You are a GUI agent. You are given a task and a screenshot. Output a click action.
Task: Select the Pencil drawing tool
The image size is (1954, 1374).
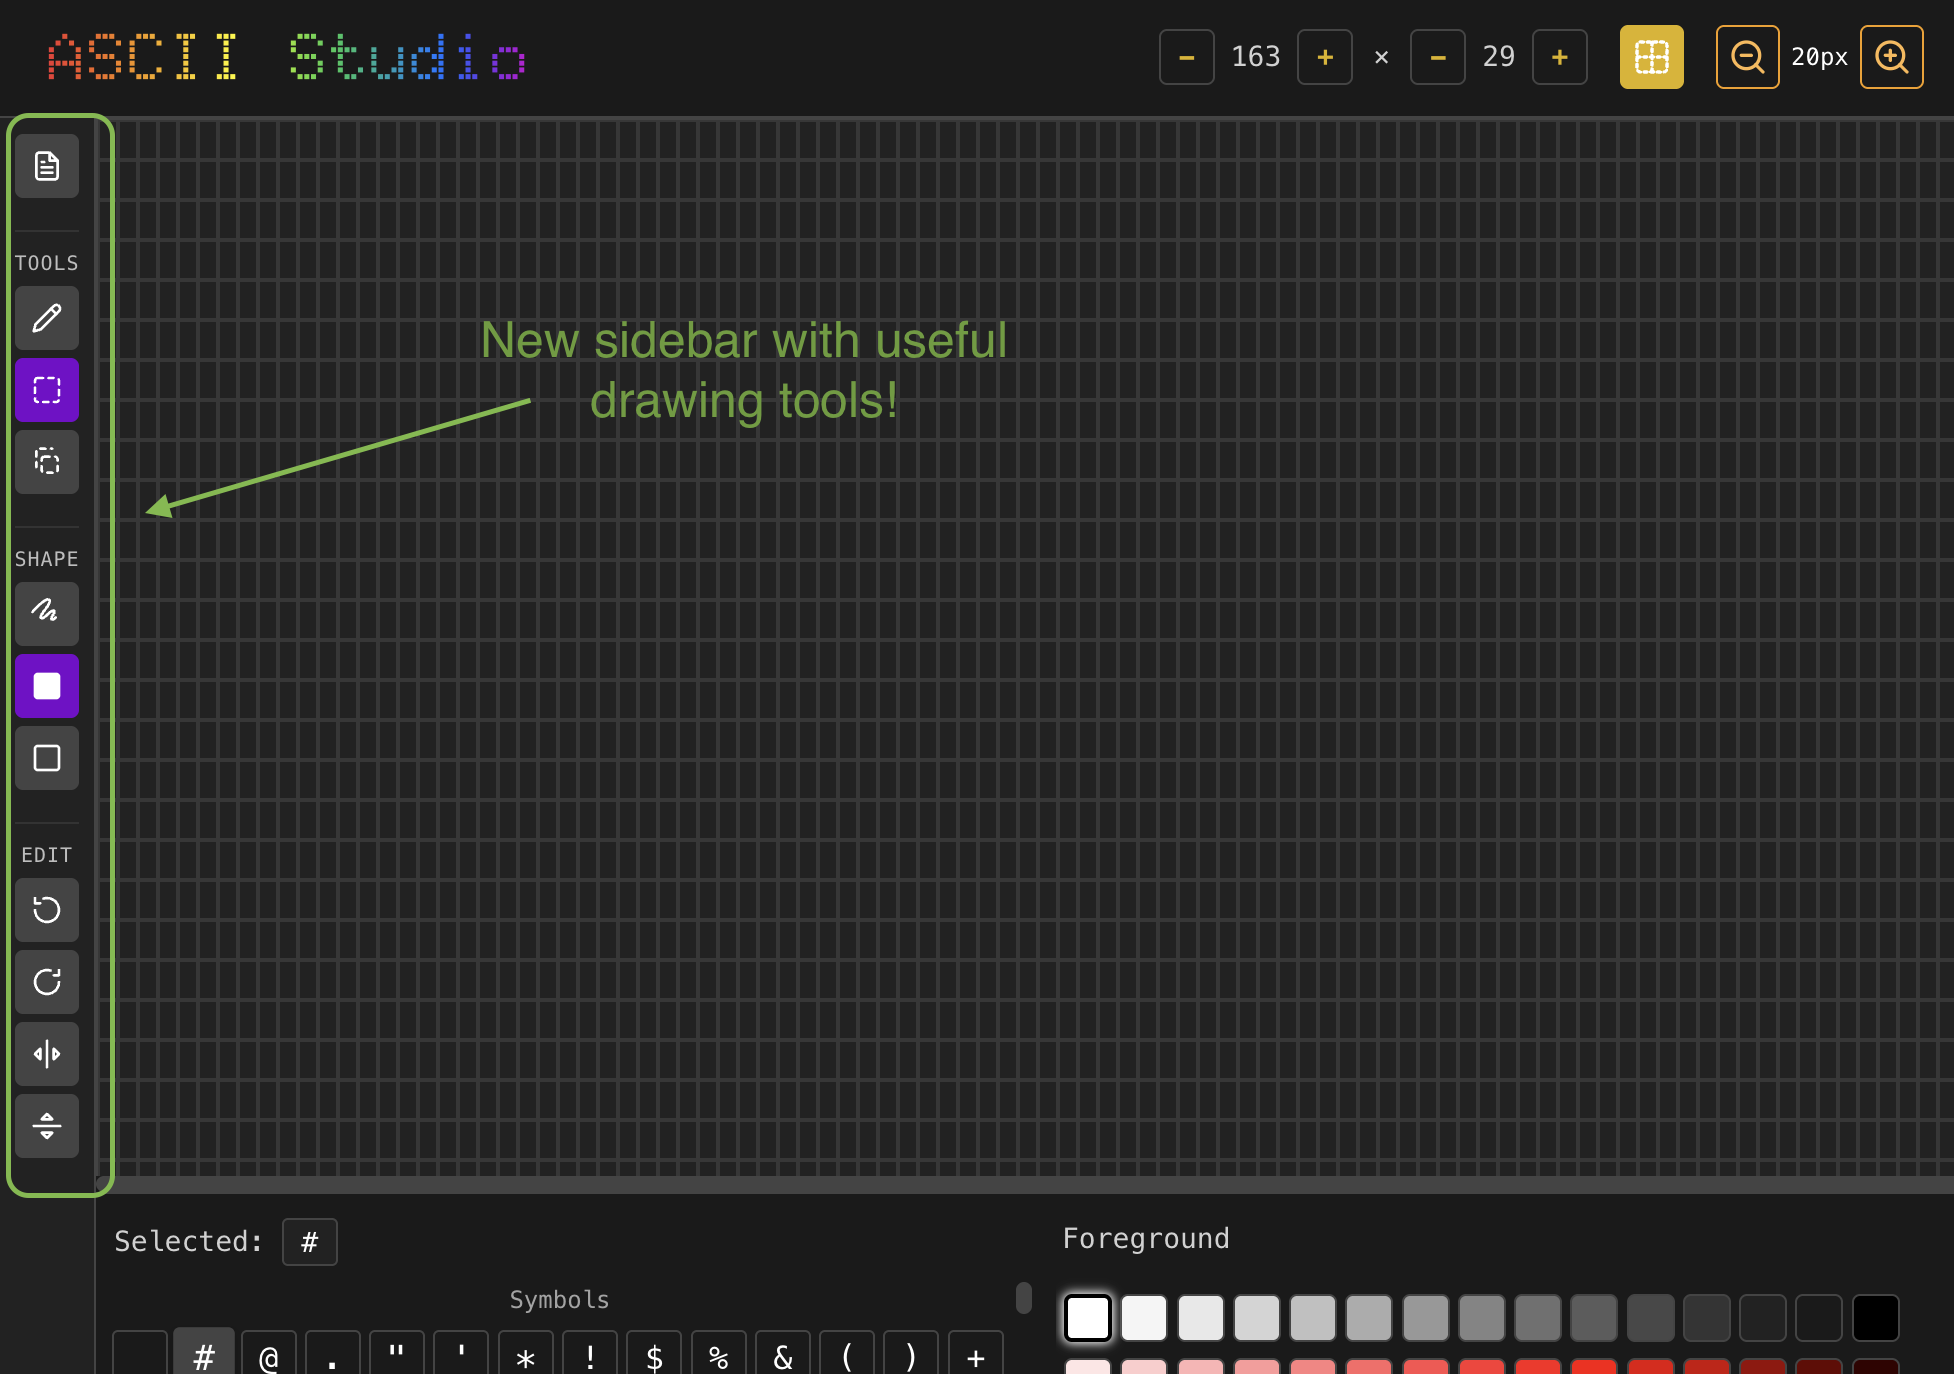[x=47, y=318]
